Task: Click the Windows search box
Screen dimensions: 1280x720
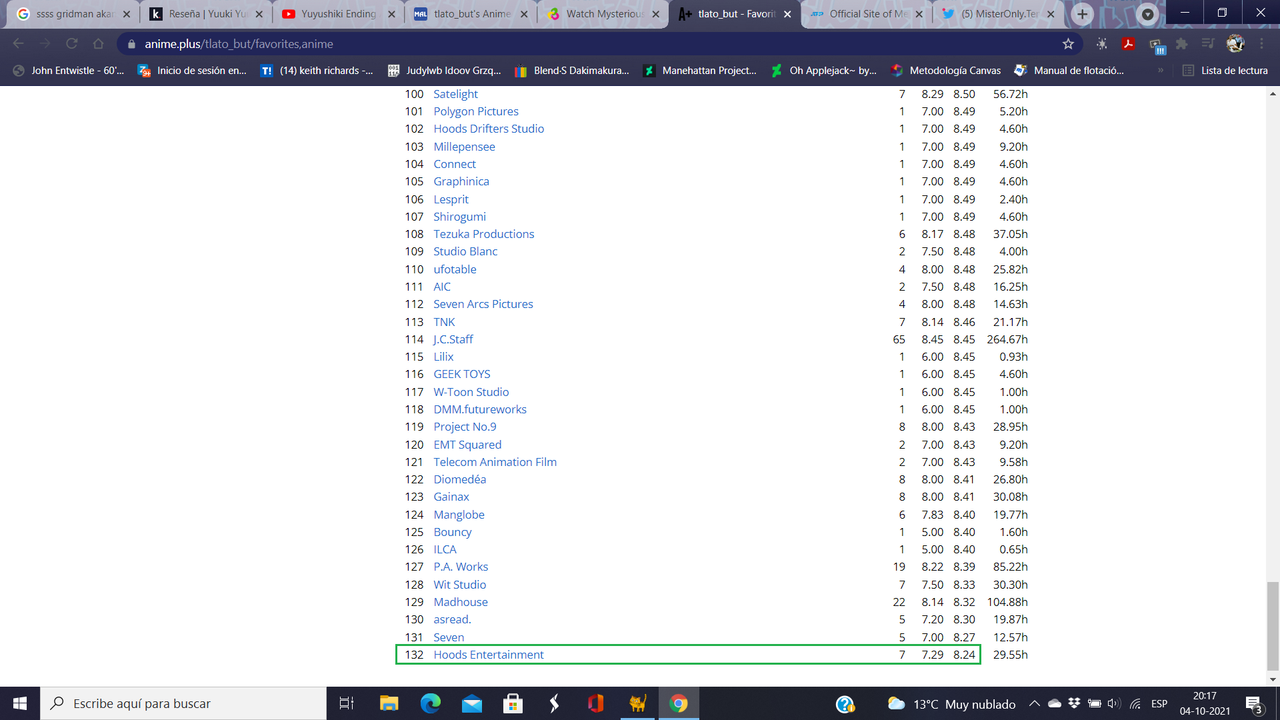Action: (184, 703)
